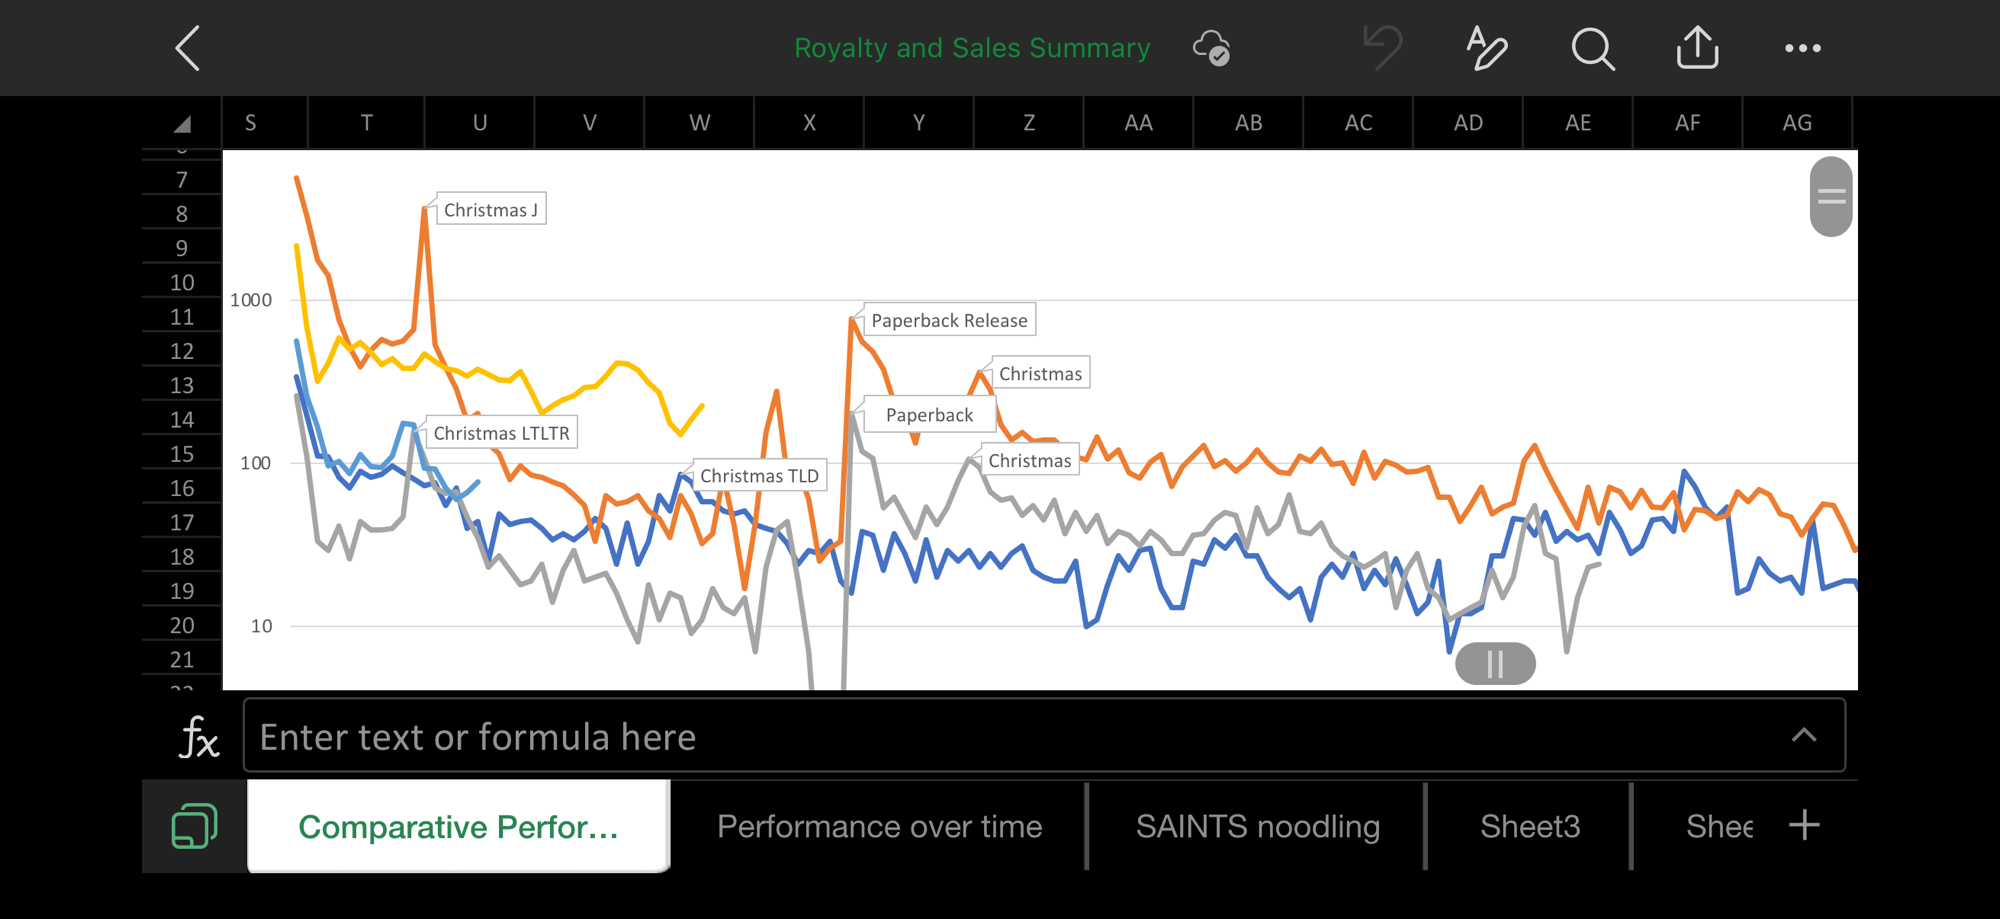
Task: Select column header AA
Action: tap(1138, 123)
